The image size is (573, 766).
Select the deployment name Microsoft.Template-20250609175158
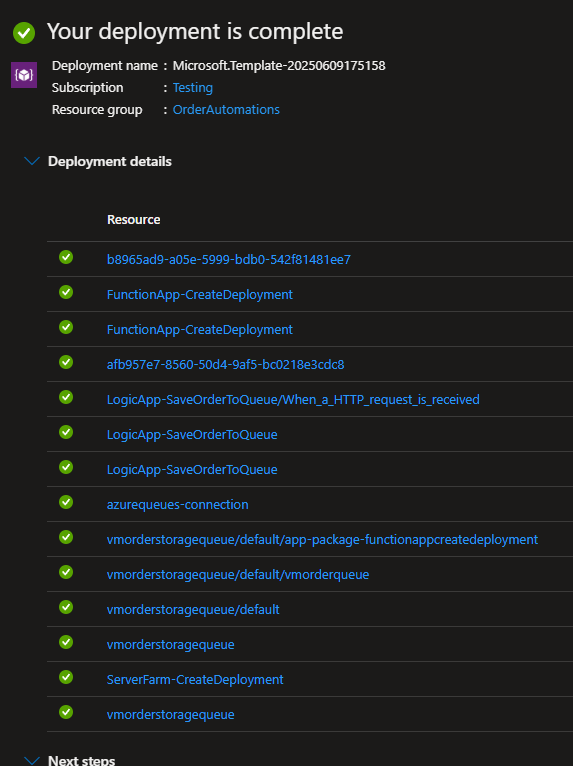click(279, 65)
